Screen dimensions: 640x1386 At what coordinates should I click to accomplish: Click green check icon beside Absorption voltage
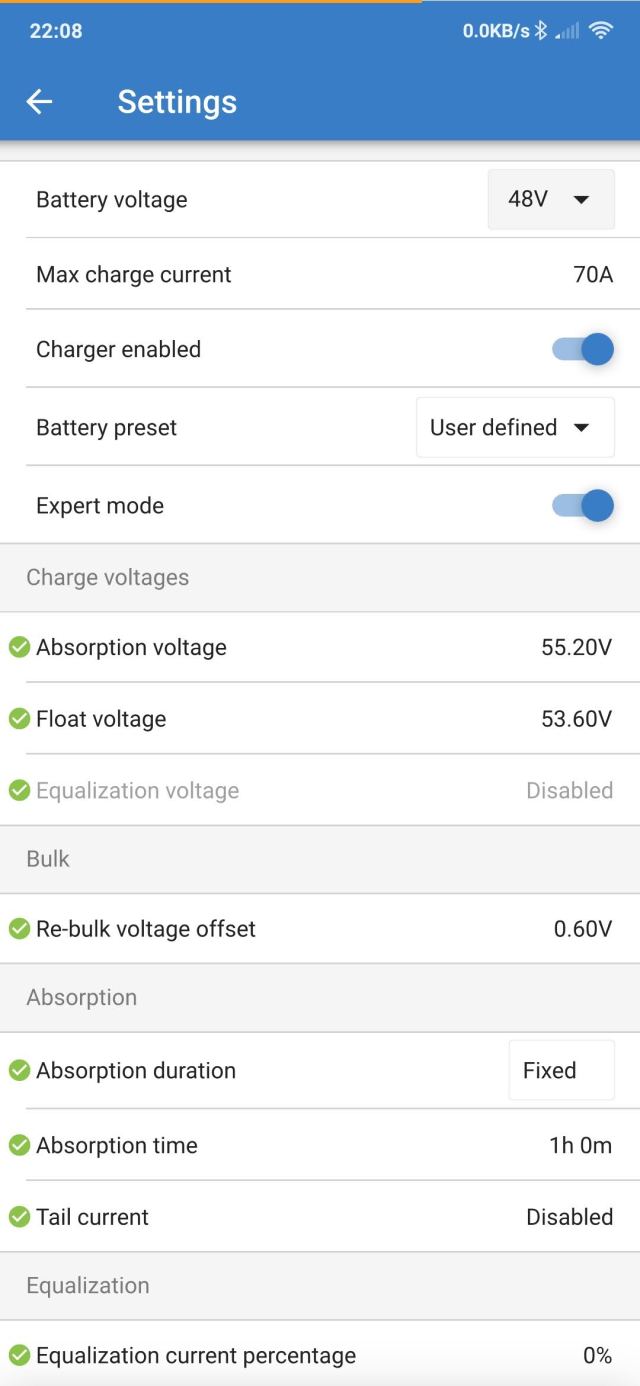[19, 647]
